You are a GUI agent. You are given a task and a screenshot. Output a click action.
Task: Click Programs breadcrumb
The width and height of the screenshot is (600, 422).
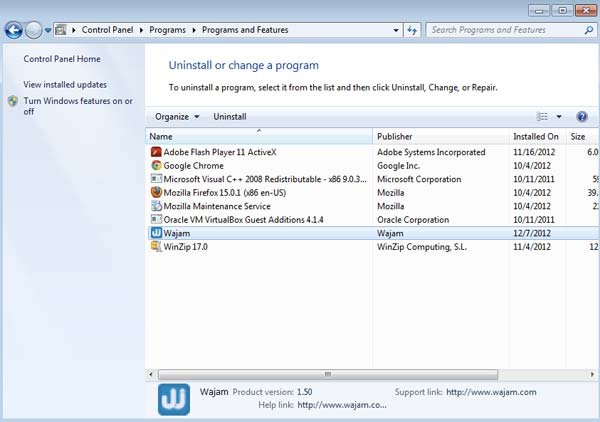(x=167, y=30)
